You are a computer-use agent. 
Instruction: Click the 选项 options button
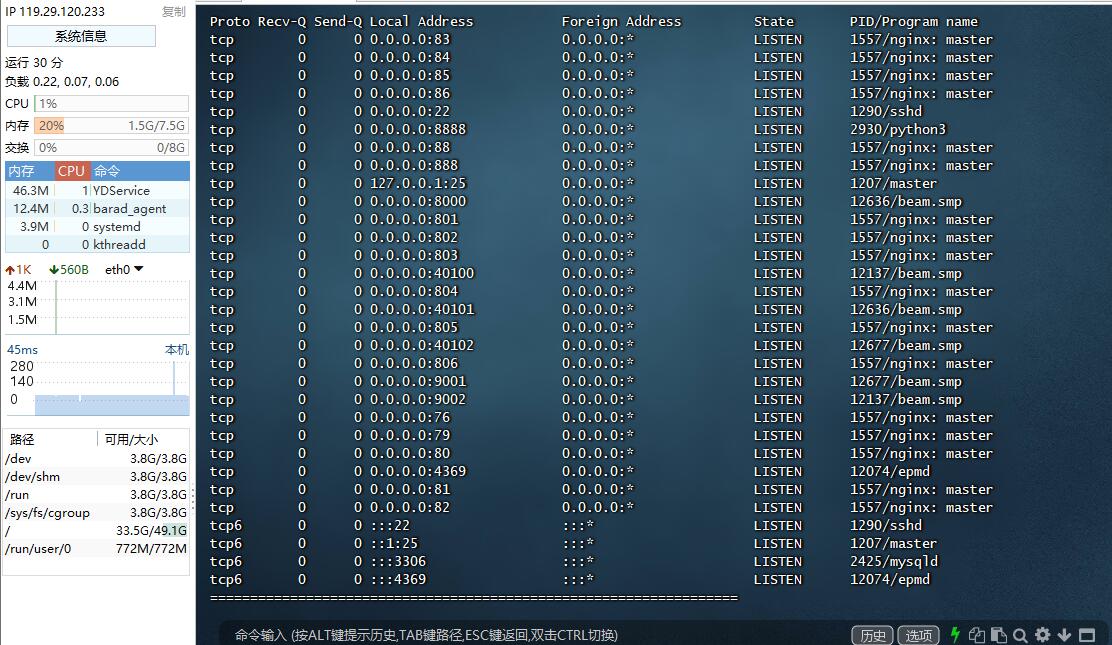pos(918,635)
